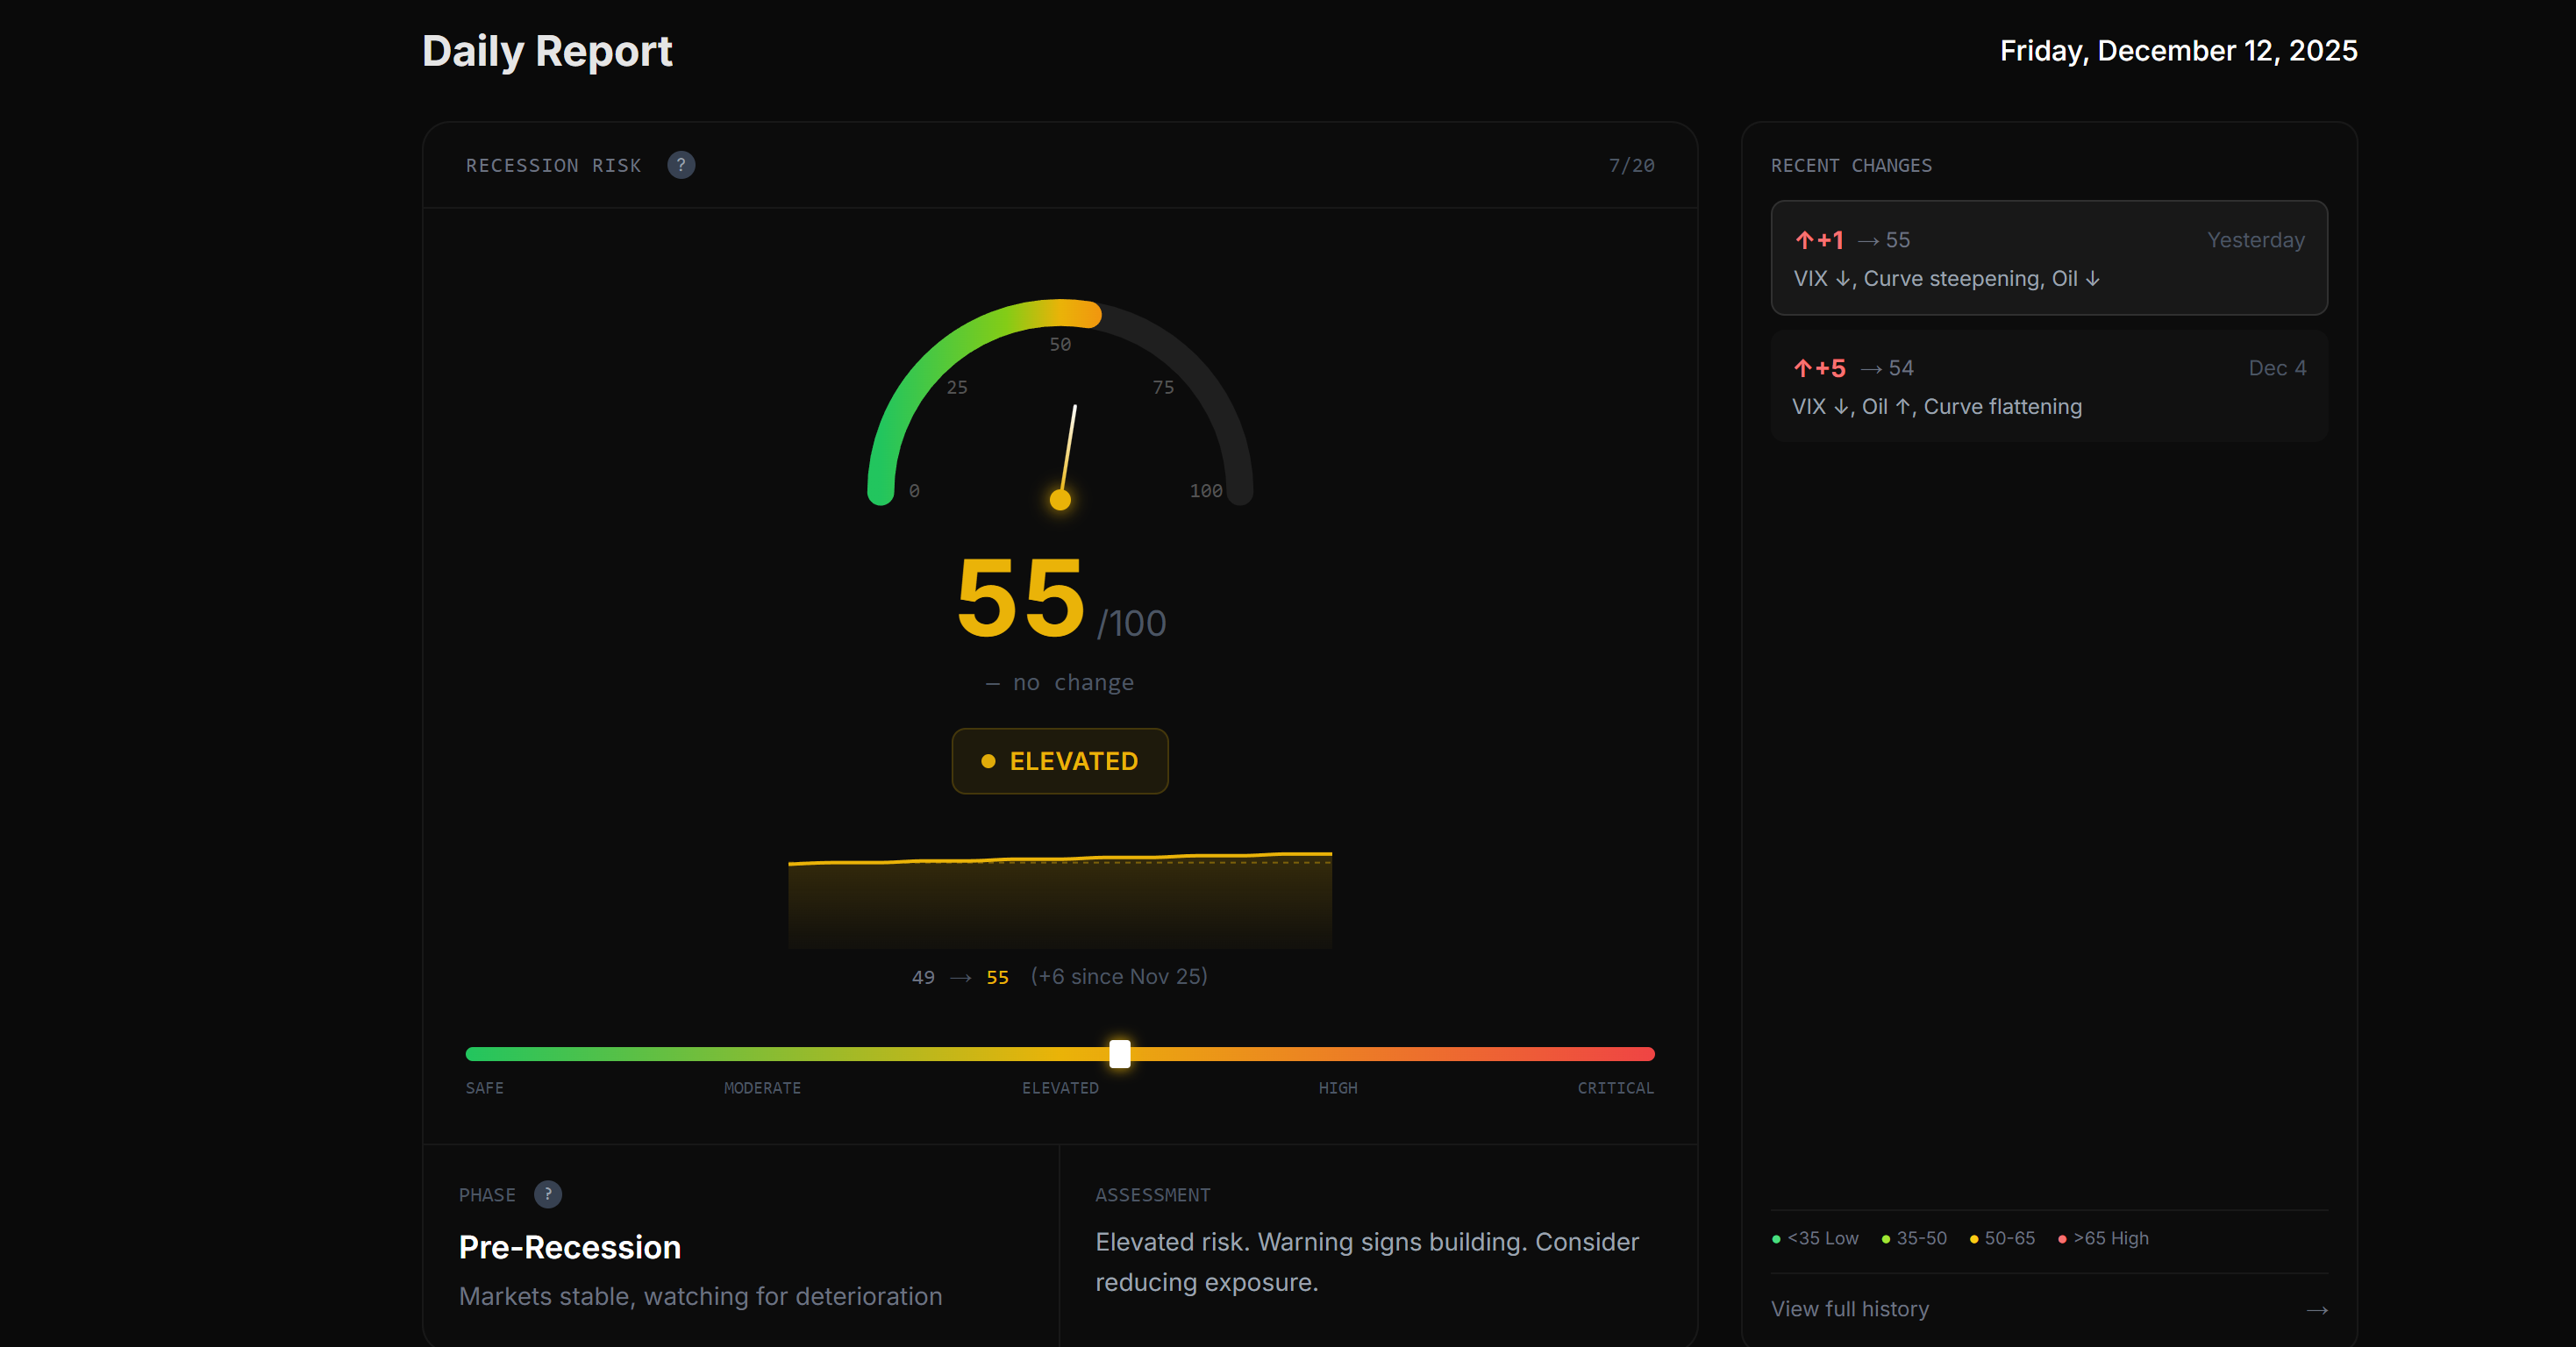The width and height of the screenshot is (2576, 1347).
Task: Click the white risk-scale slider handle
Action: tap(1119, 1053)
